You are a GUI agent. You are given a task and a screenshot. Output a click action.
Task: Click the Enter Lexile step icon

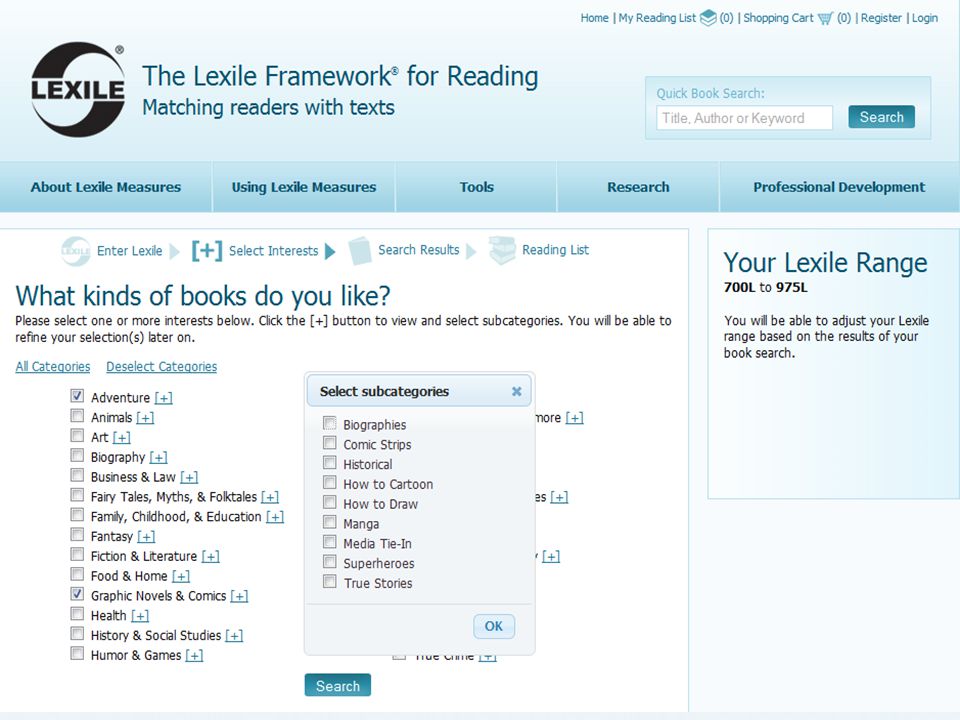tap(76, 251)
